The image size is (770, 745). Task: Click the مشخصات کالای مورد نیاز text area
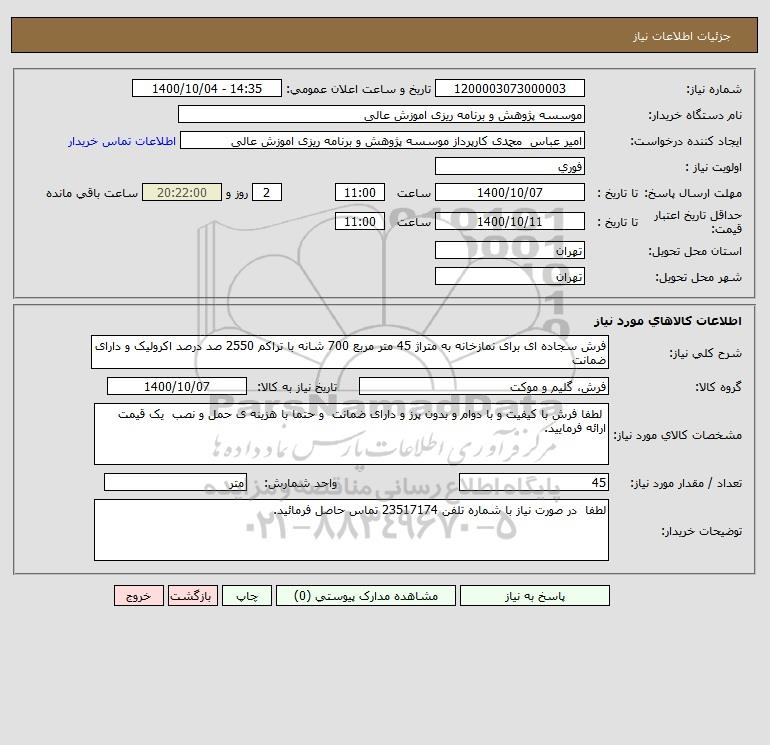coord(351,434)
